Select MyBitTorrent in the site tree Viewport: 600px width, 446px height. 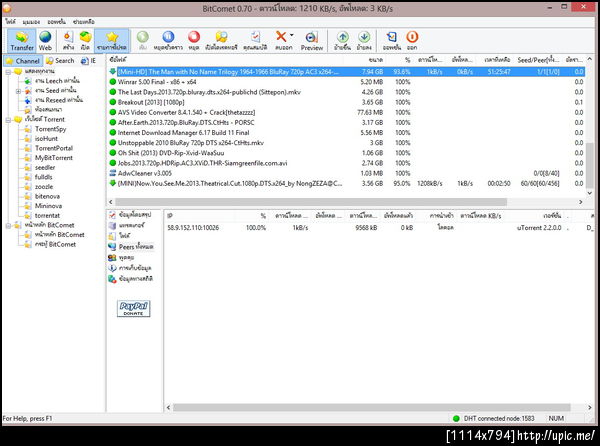pyautogui.click(x=54, y=158)
